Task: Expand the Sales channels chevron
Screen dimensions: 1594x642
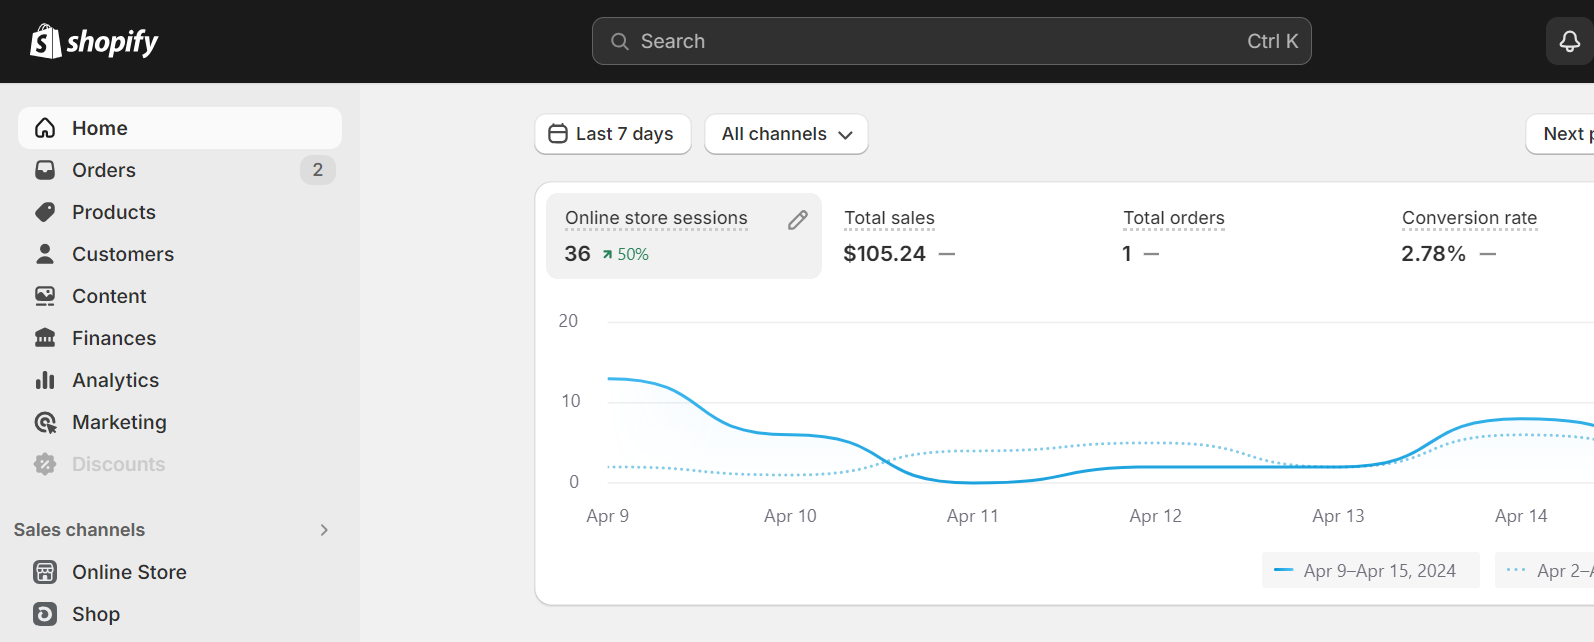Action: pyautogui.click(x=324, y=530)
